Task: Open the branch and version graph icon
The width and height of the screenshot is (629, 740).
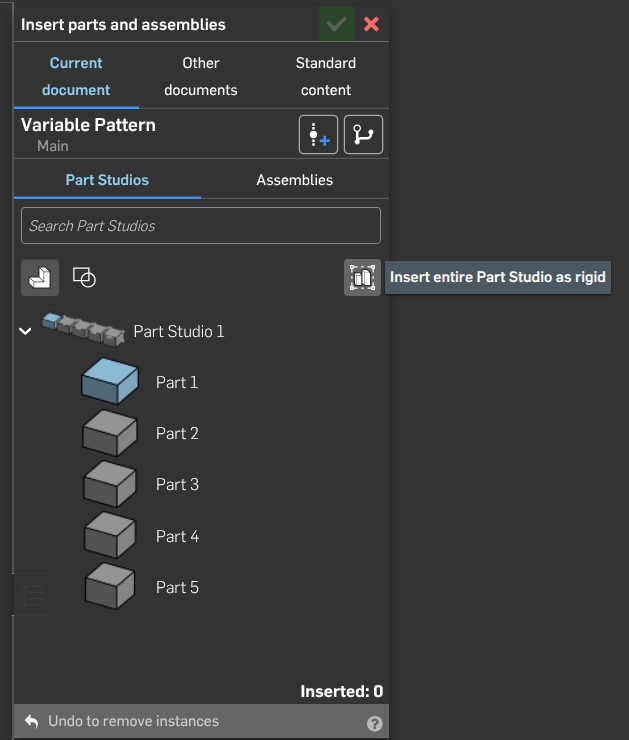Action: [x=363, y=135]
